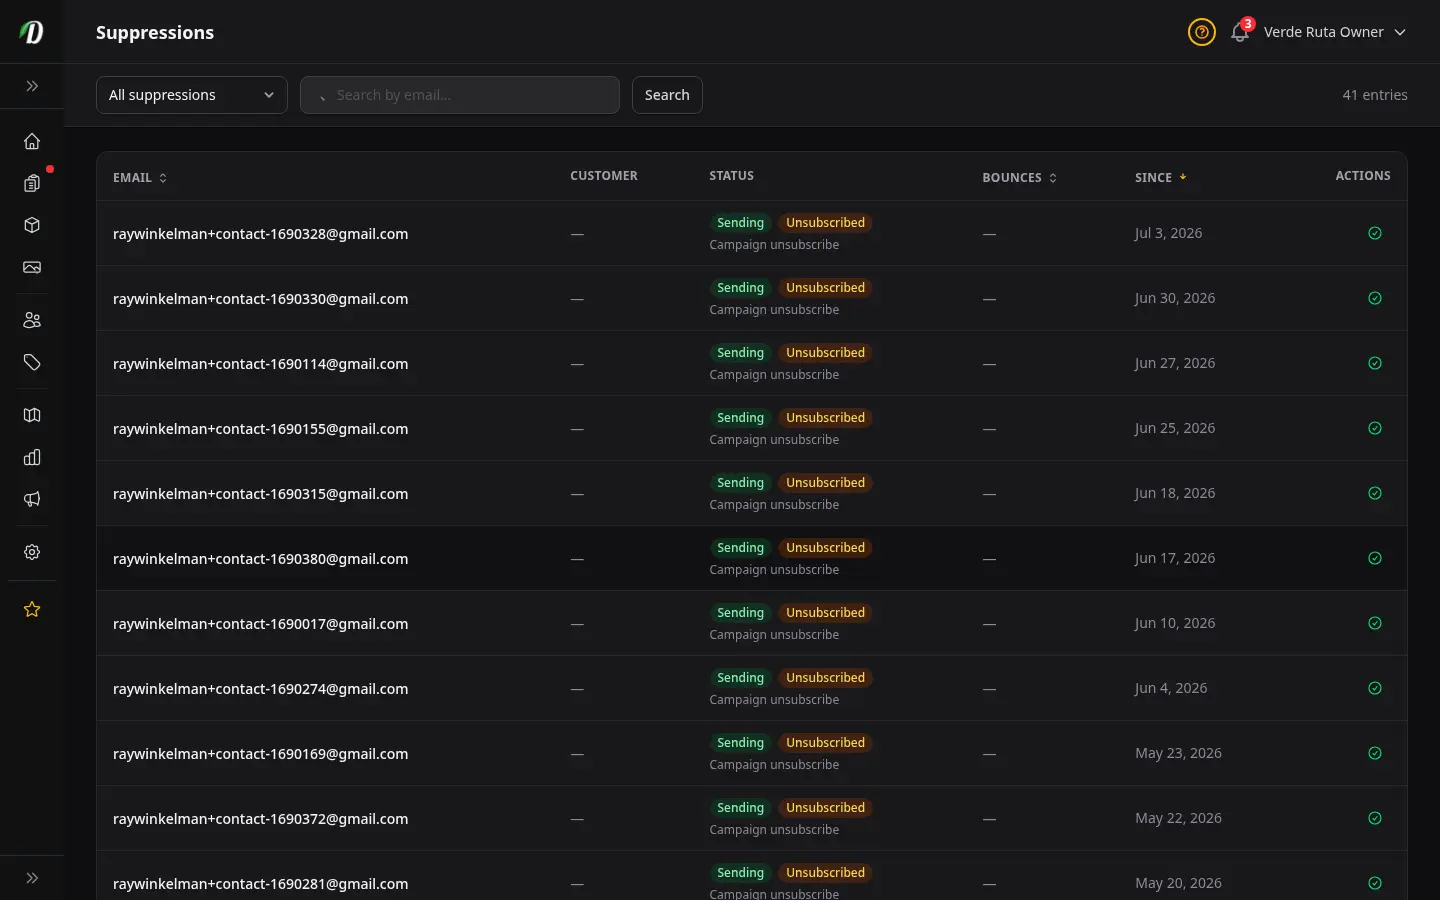Expand sidebar using bottom chevrons
Screen dimensions: 1440x900
(32, 878)
